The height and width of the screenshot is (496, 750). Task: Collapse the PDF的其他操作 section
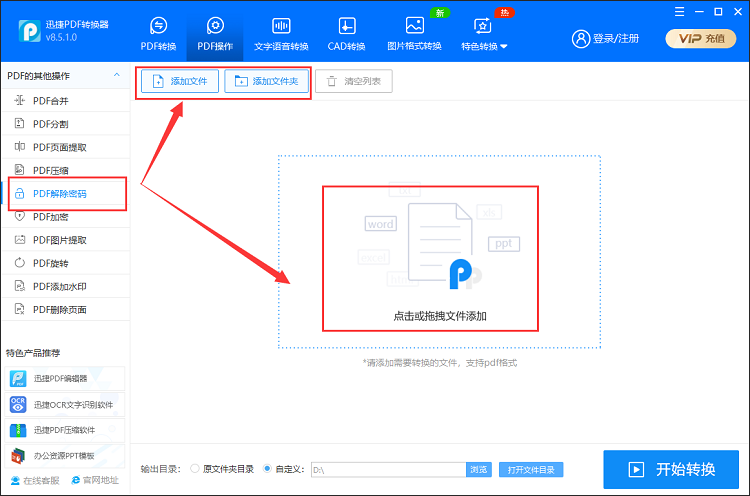coord(116,75)
